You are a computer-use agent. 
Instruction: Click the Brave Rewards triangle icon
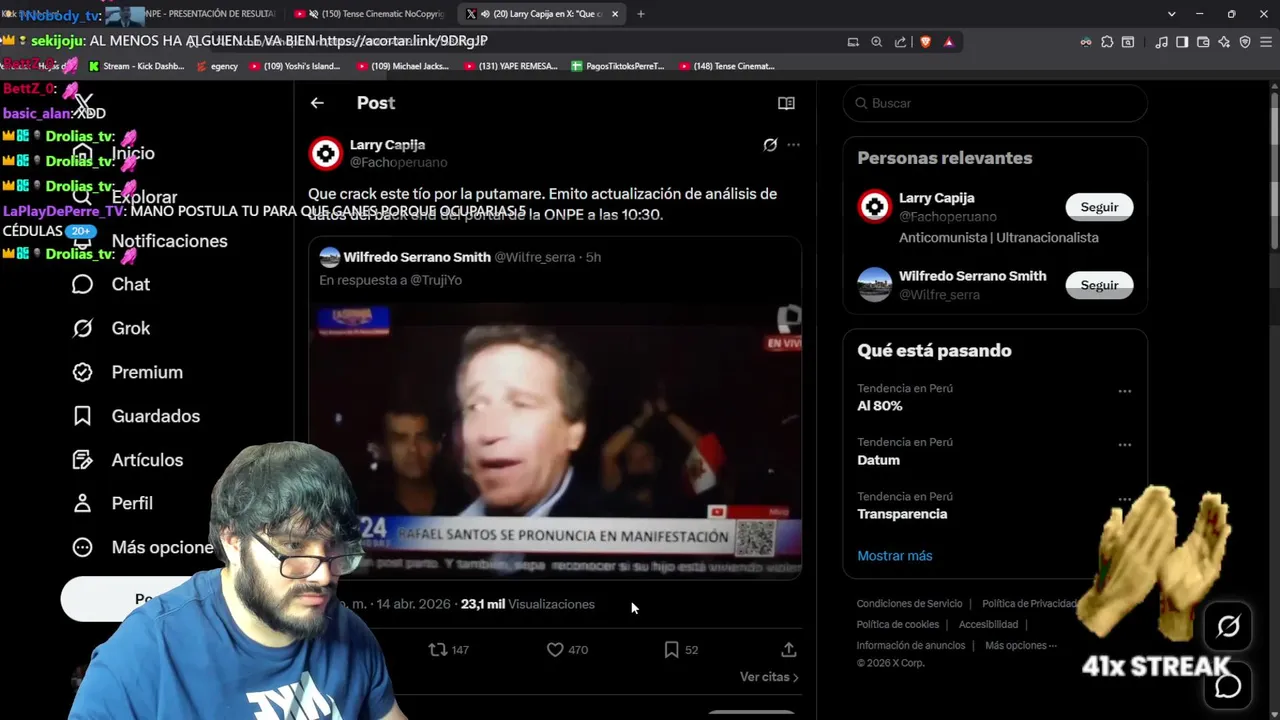[948, 42]
